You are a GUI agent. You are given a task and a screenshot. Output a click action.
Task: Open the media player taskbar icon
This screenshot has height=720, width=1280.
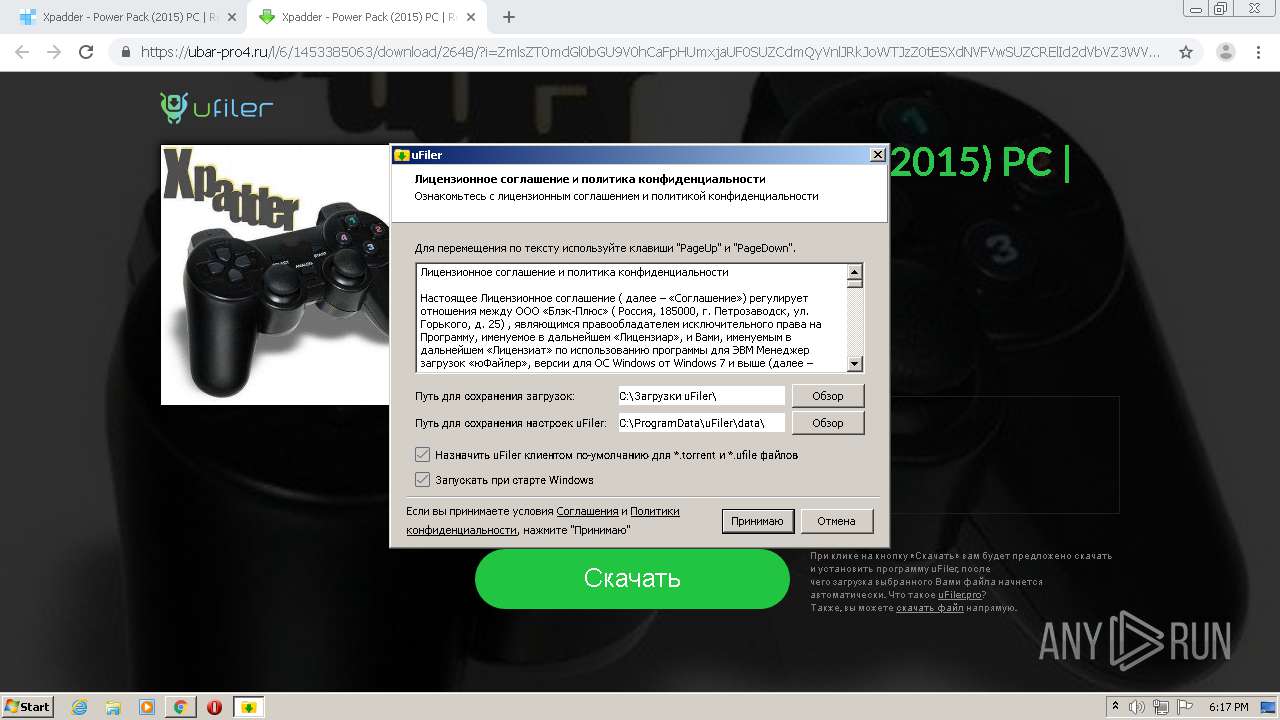(147, 707)
